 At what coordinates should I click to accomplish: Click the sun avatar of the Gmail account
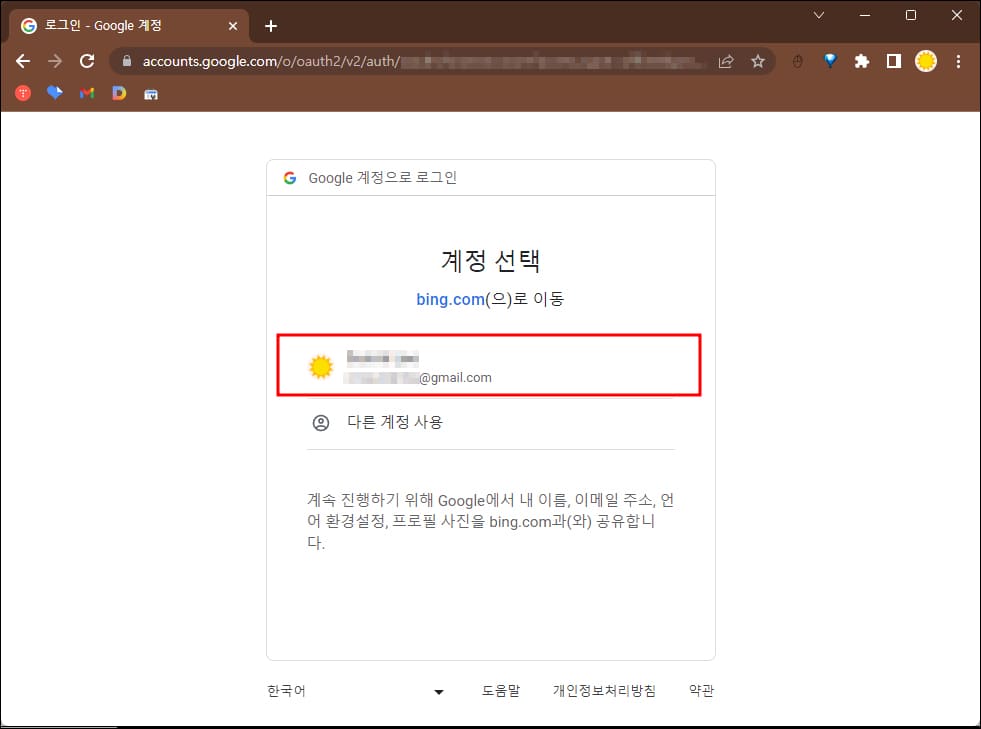coord(321,366)
